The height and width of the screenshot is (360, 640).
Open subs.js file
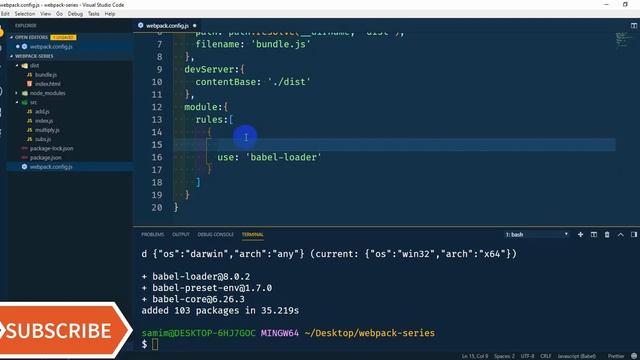[43, 139]
